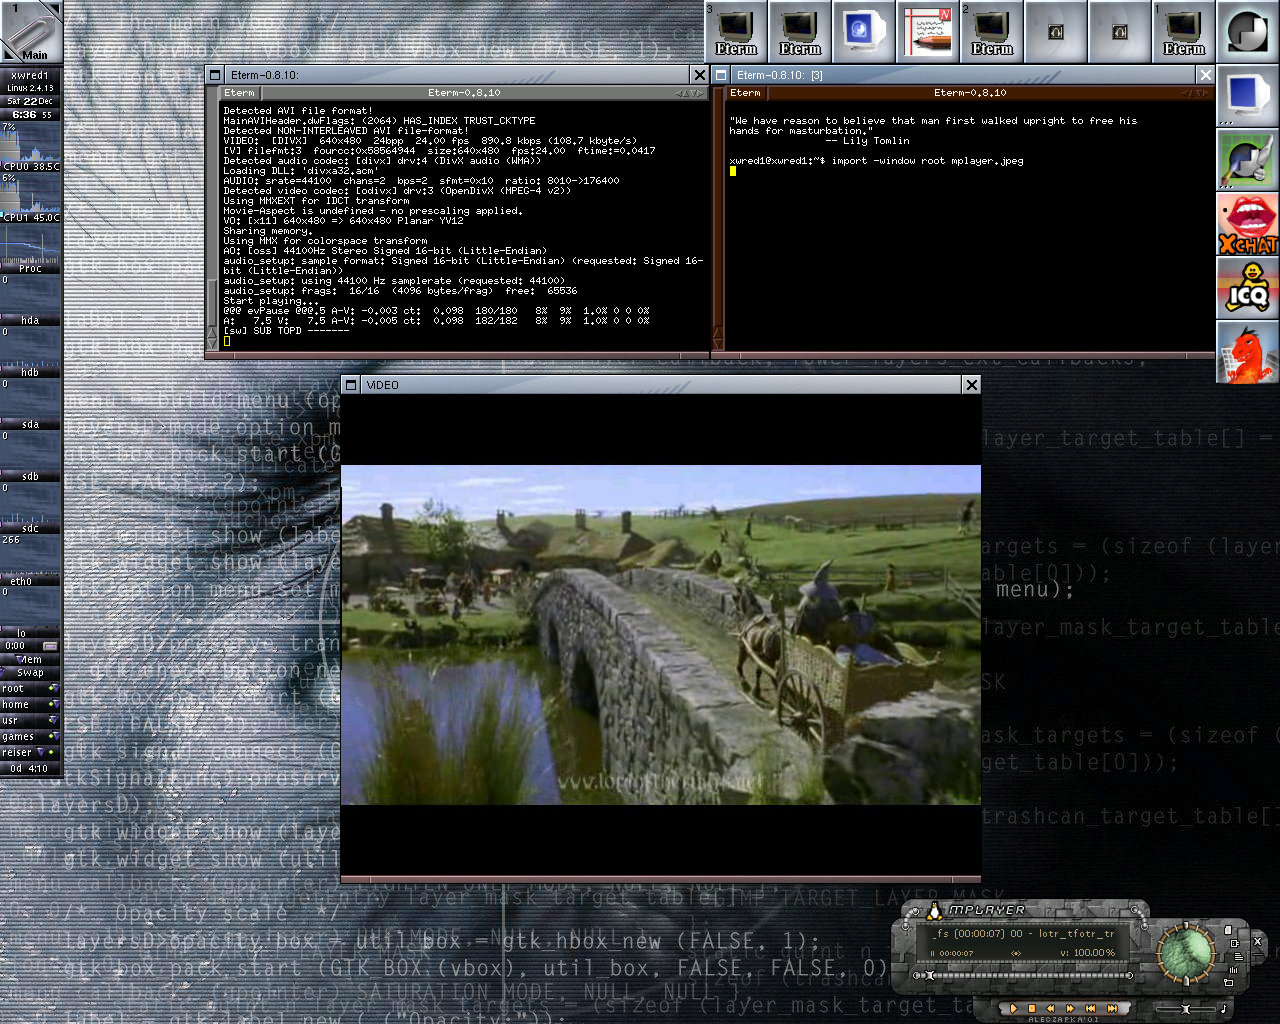Click the window menu button of Eterm-0.8.10
This screenshot has height=1024, width=1280.
[x=214, y=75]
